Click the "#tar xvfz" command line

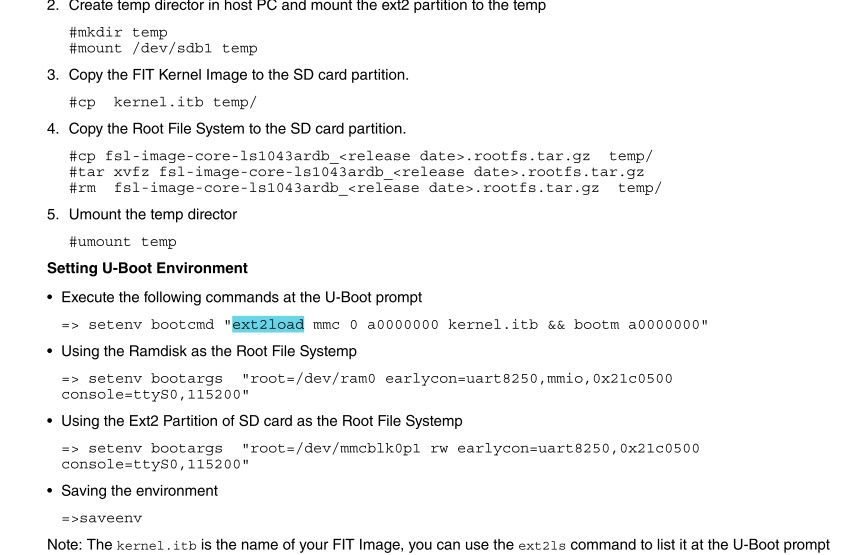tap(356, 172)
